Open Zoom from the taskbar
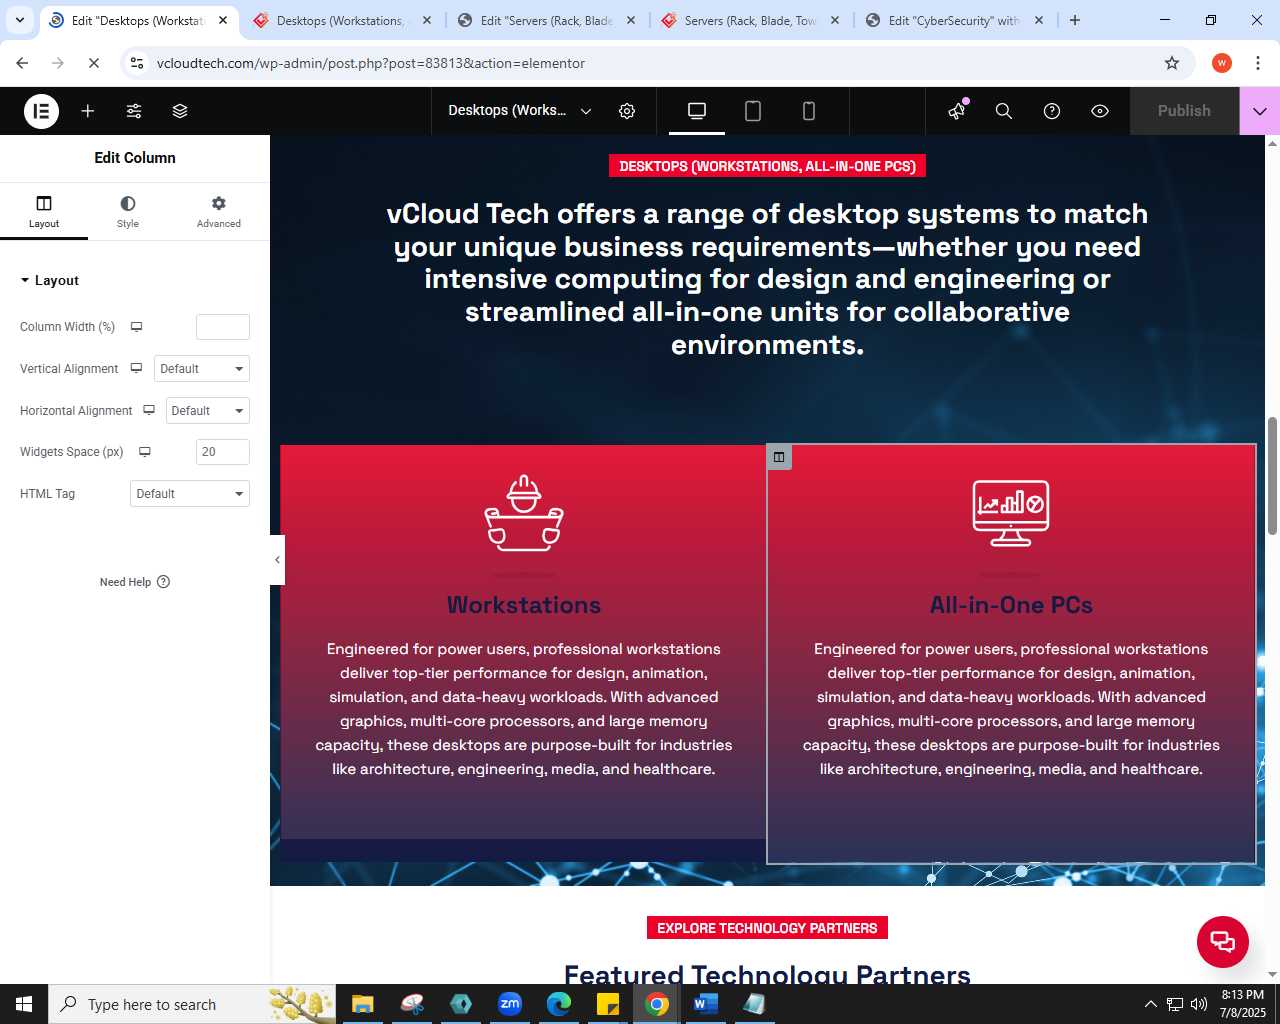This screenshot has height=1024, width=1280. [510, 1004]
